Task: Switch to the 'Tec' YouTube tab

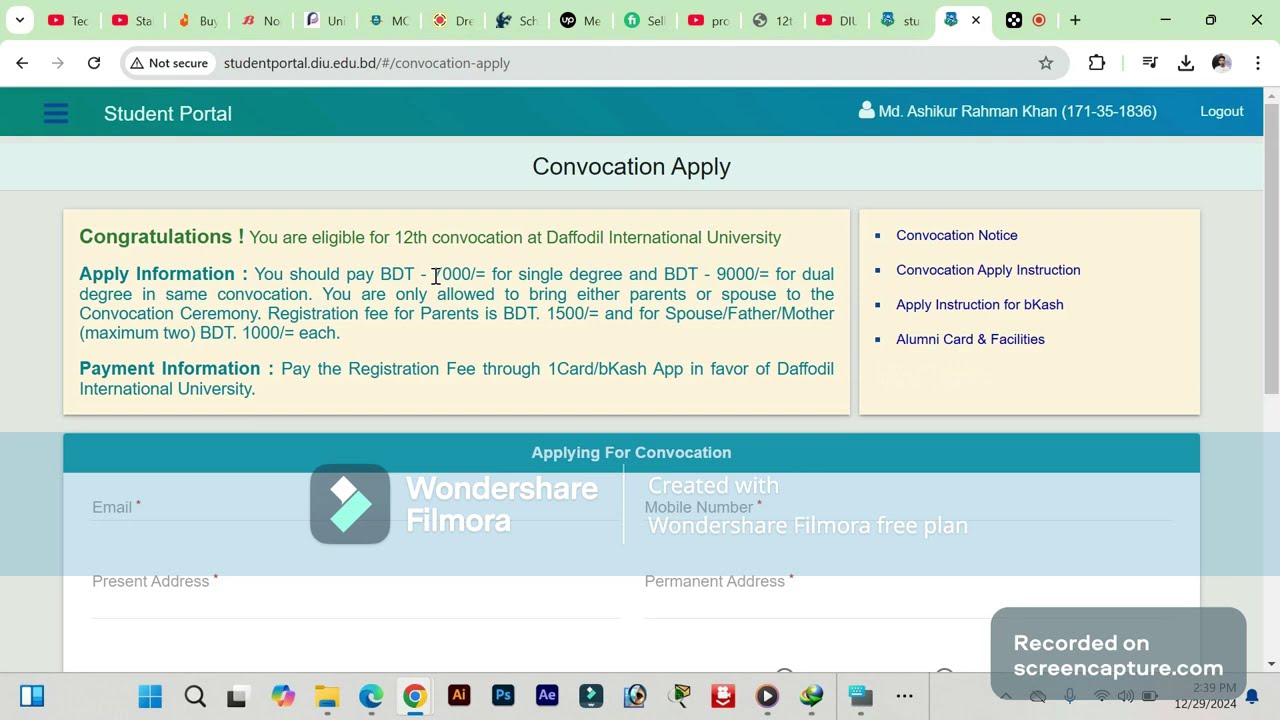Action: 68,20
